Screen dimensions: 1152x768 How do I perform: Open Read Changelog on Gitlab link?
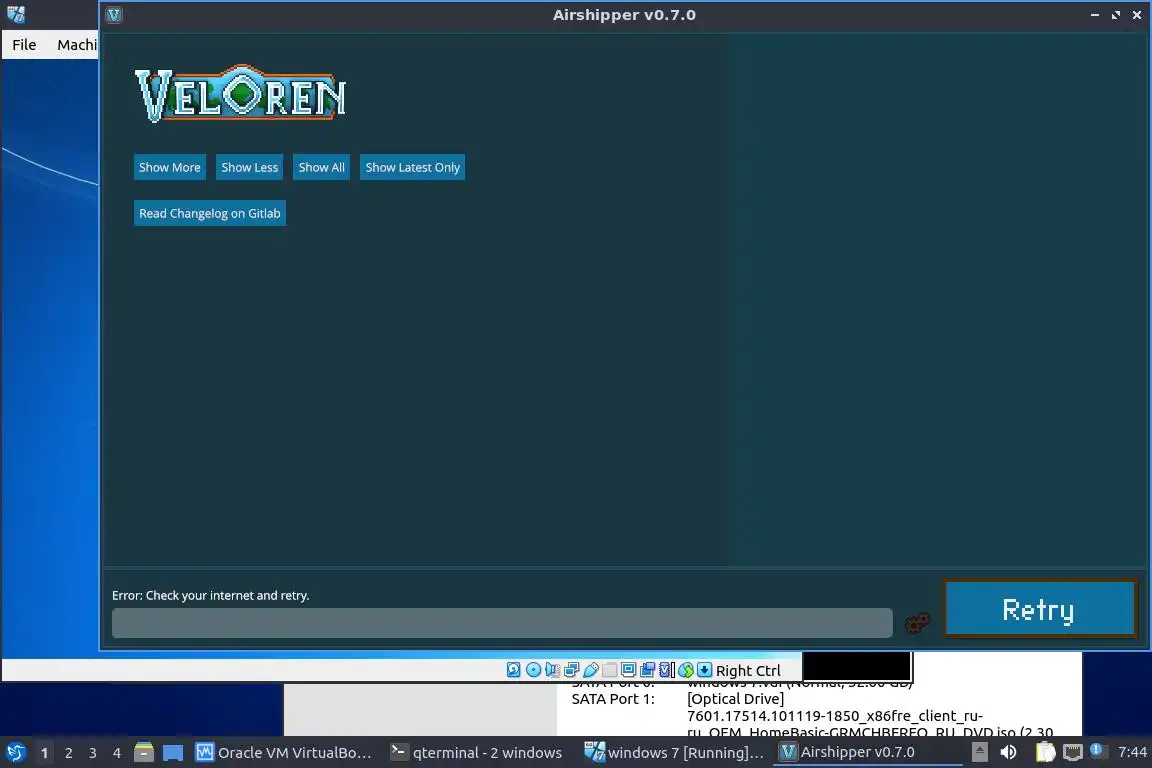pyautogui.click(x=209, y=213)
